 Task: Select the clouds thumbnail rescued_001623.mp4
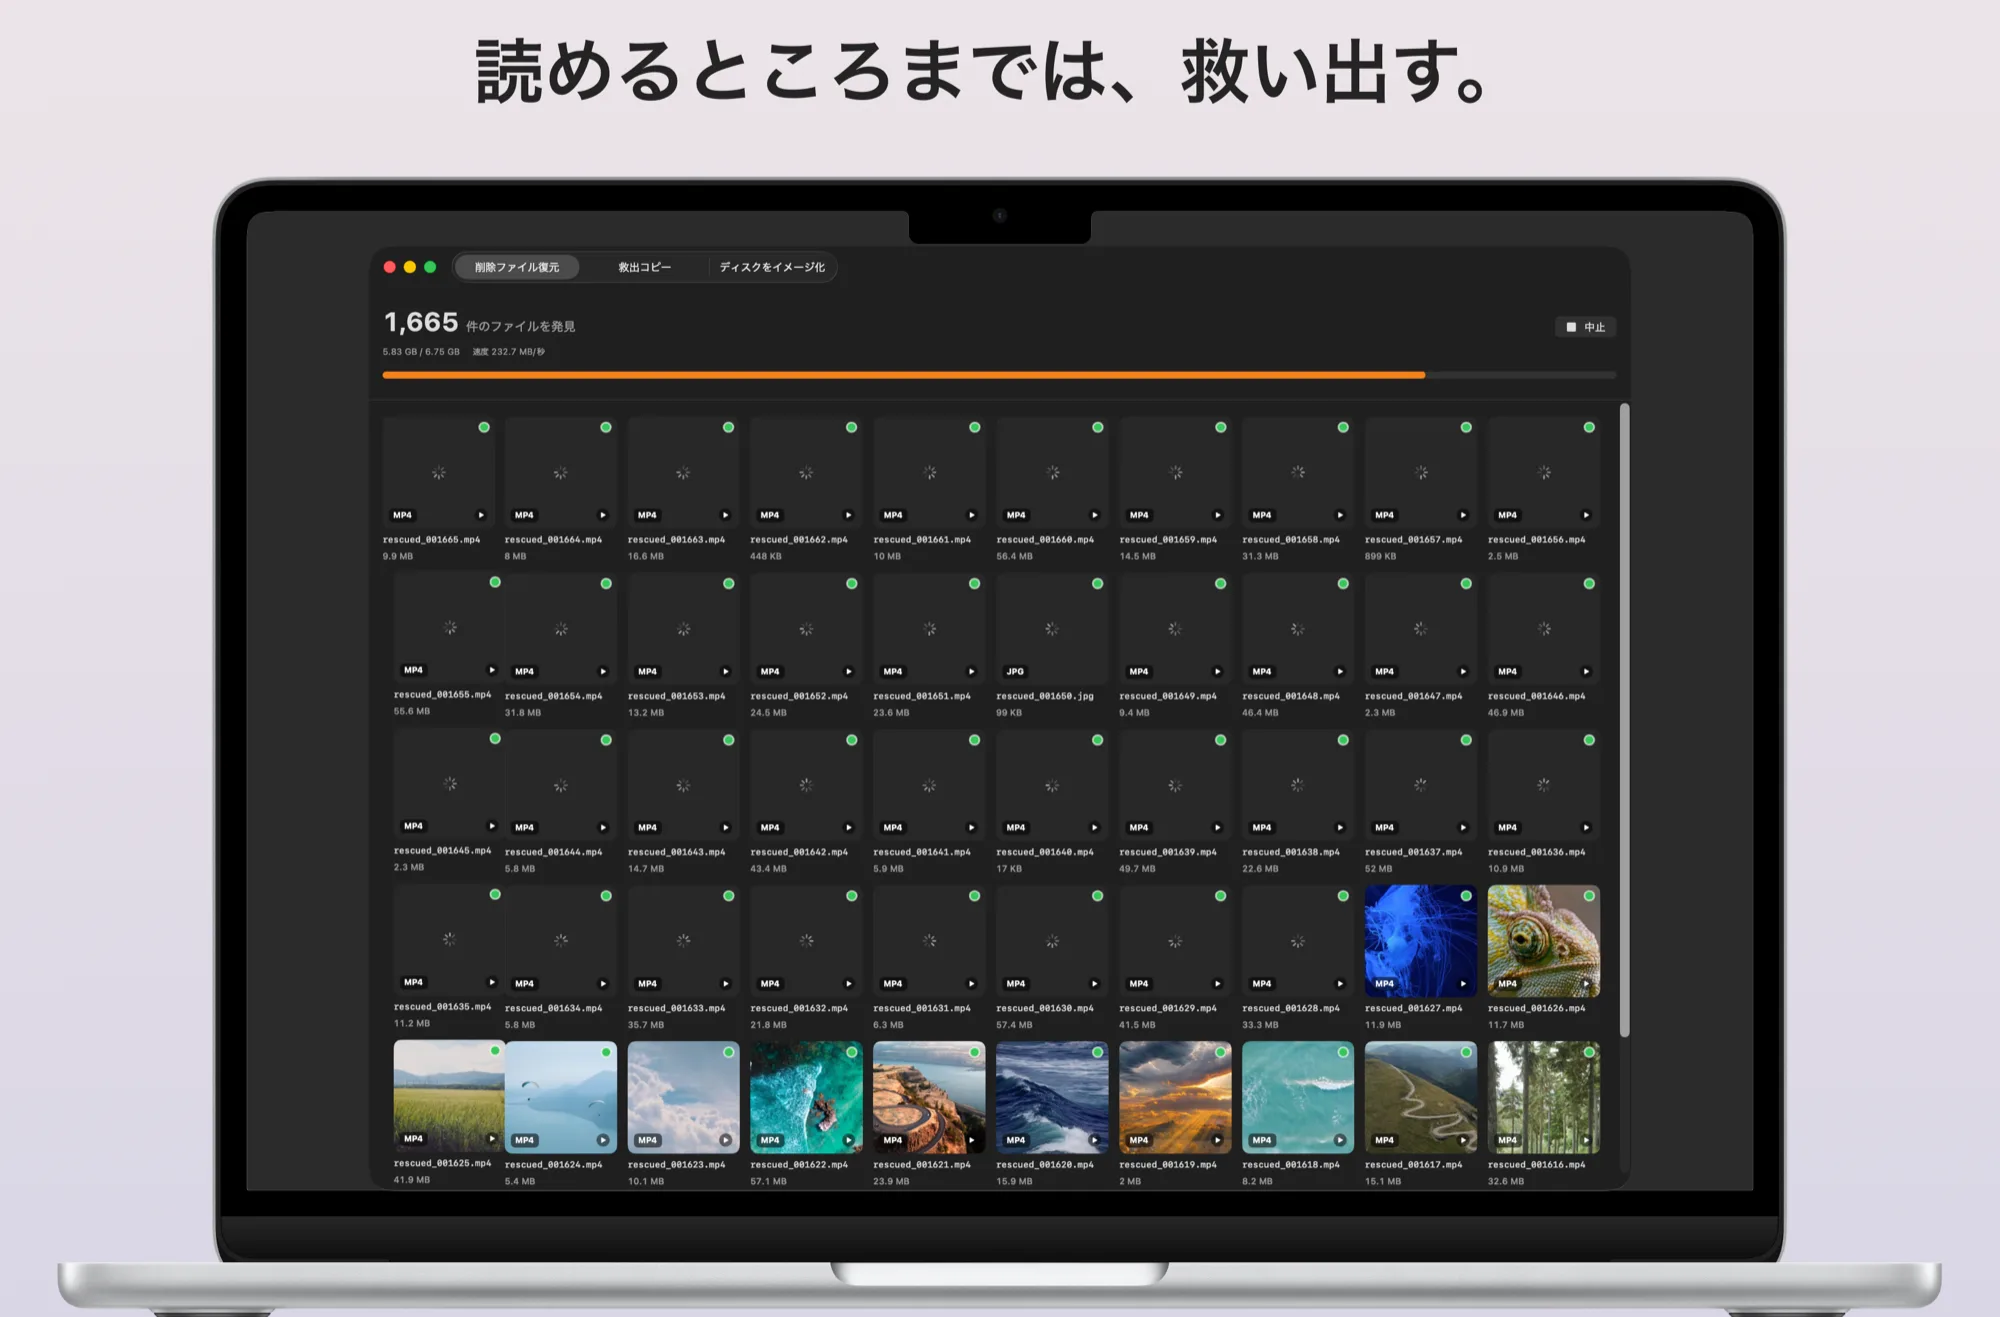point(683,1097)
